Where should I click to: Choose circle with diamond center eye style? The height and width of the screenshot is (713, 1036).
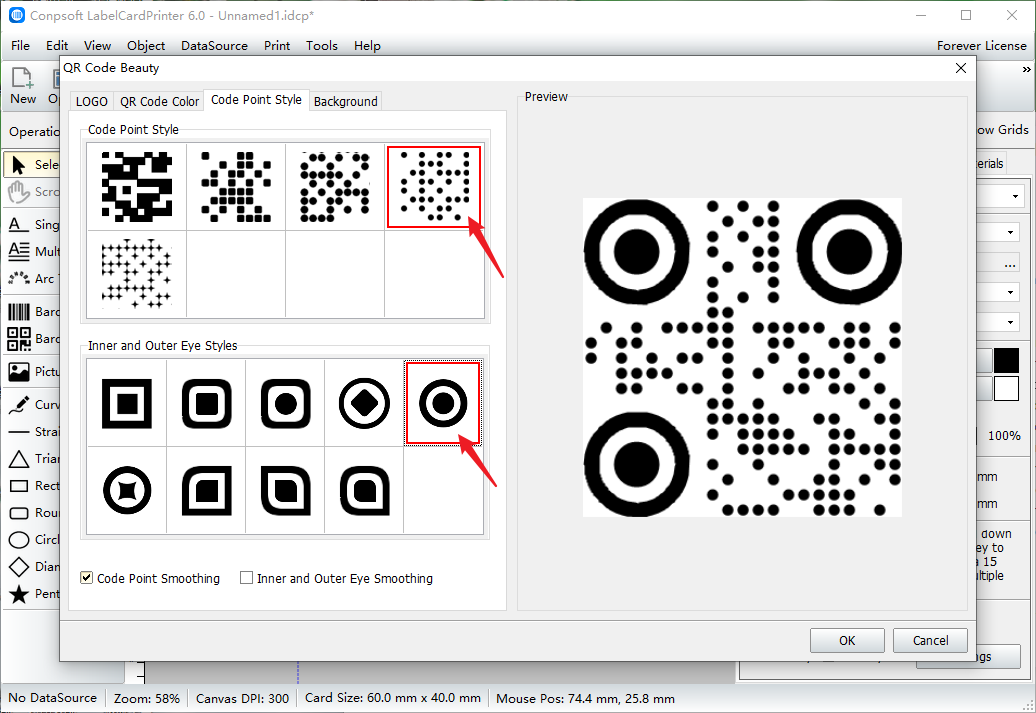(364, 403)
